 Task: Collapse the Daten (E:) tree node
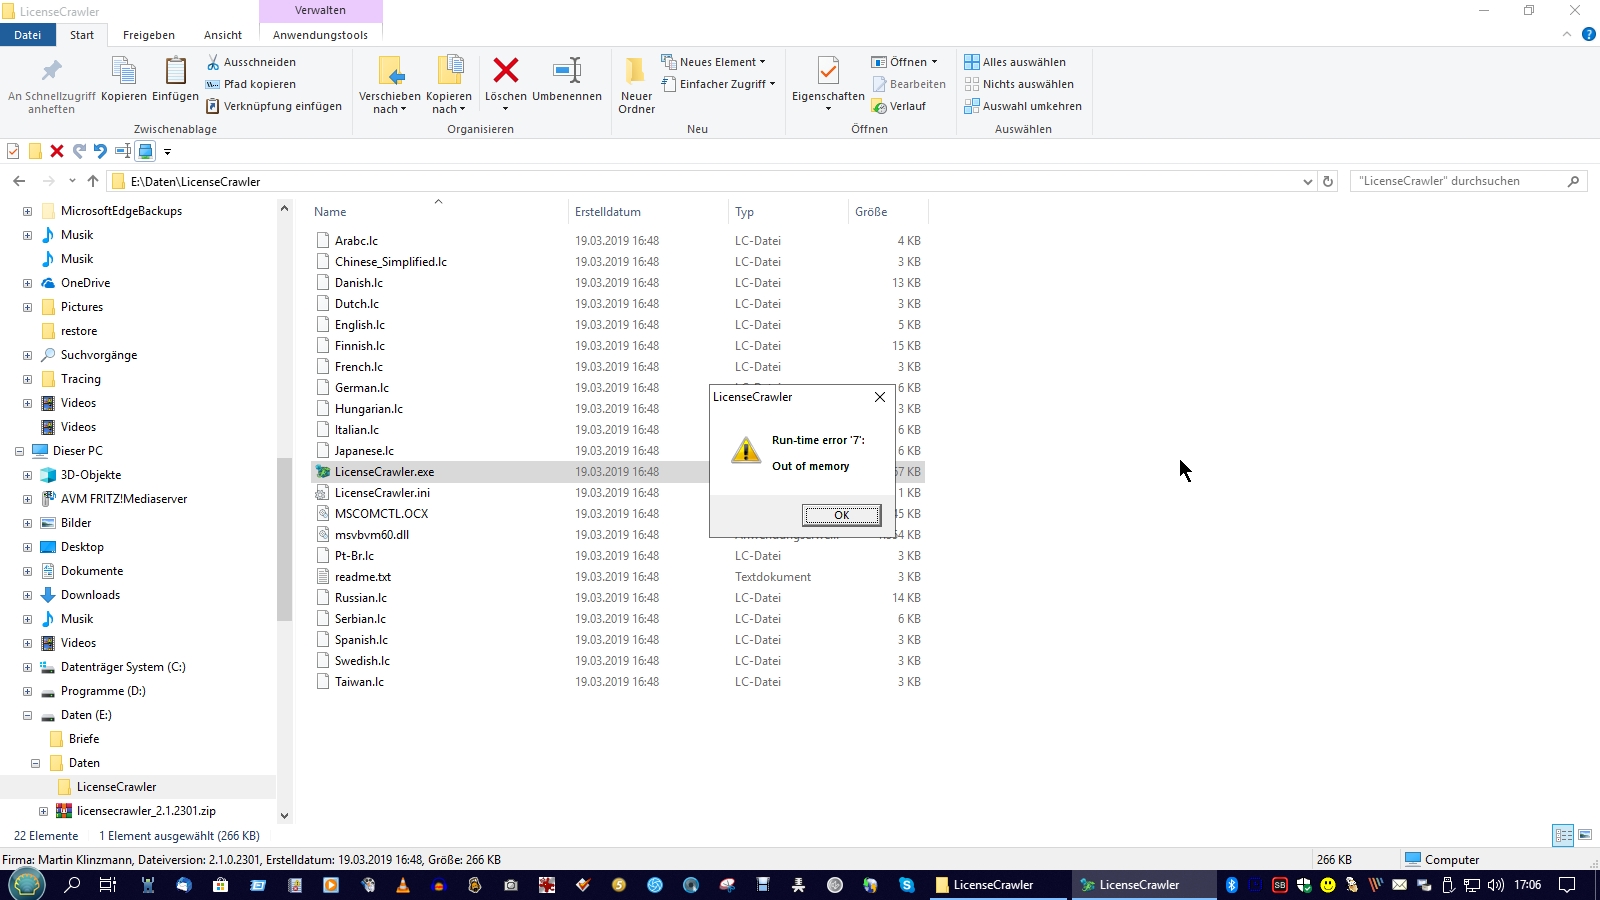click(27, 715)
